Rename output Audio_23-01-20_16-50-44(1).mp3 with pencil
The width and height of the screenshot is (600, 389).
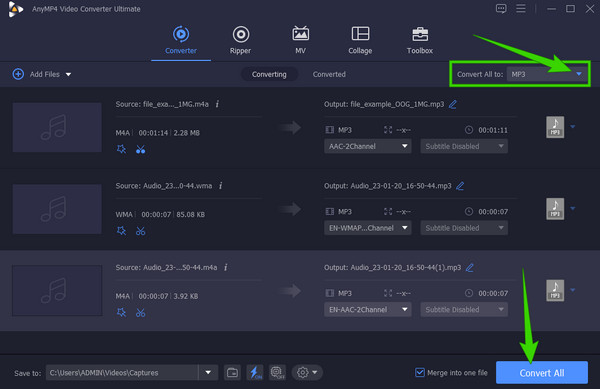(x=470, y=267)
